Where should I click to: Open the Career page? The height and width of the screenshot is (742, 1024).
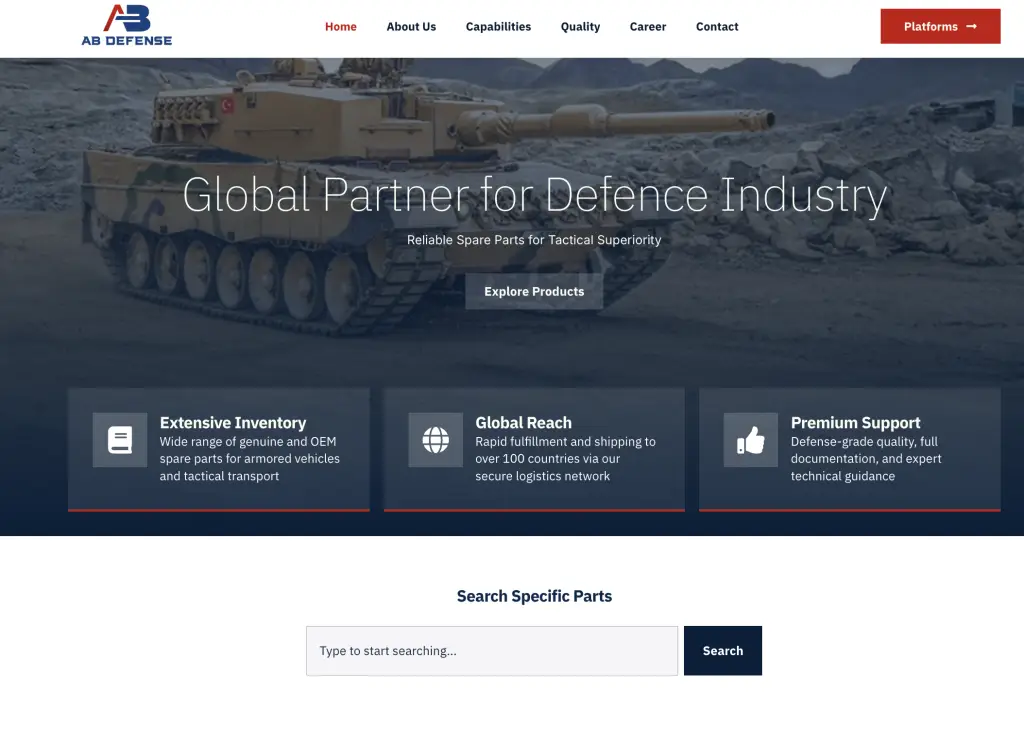[648, 27]
